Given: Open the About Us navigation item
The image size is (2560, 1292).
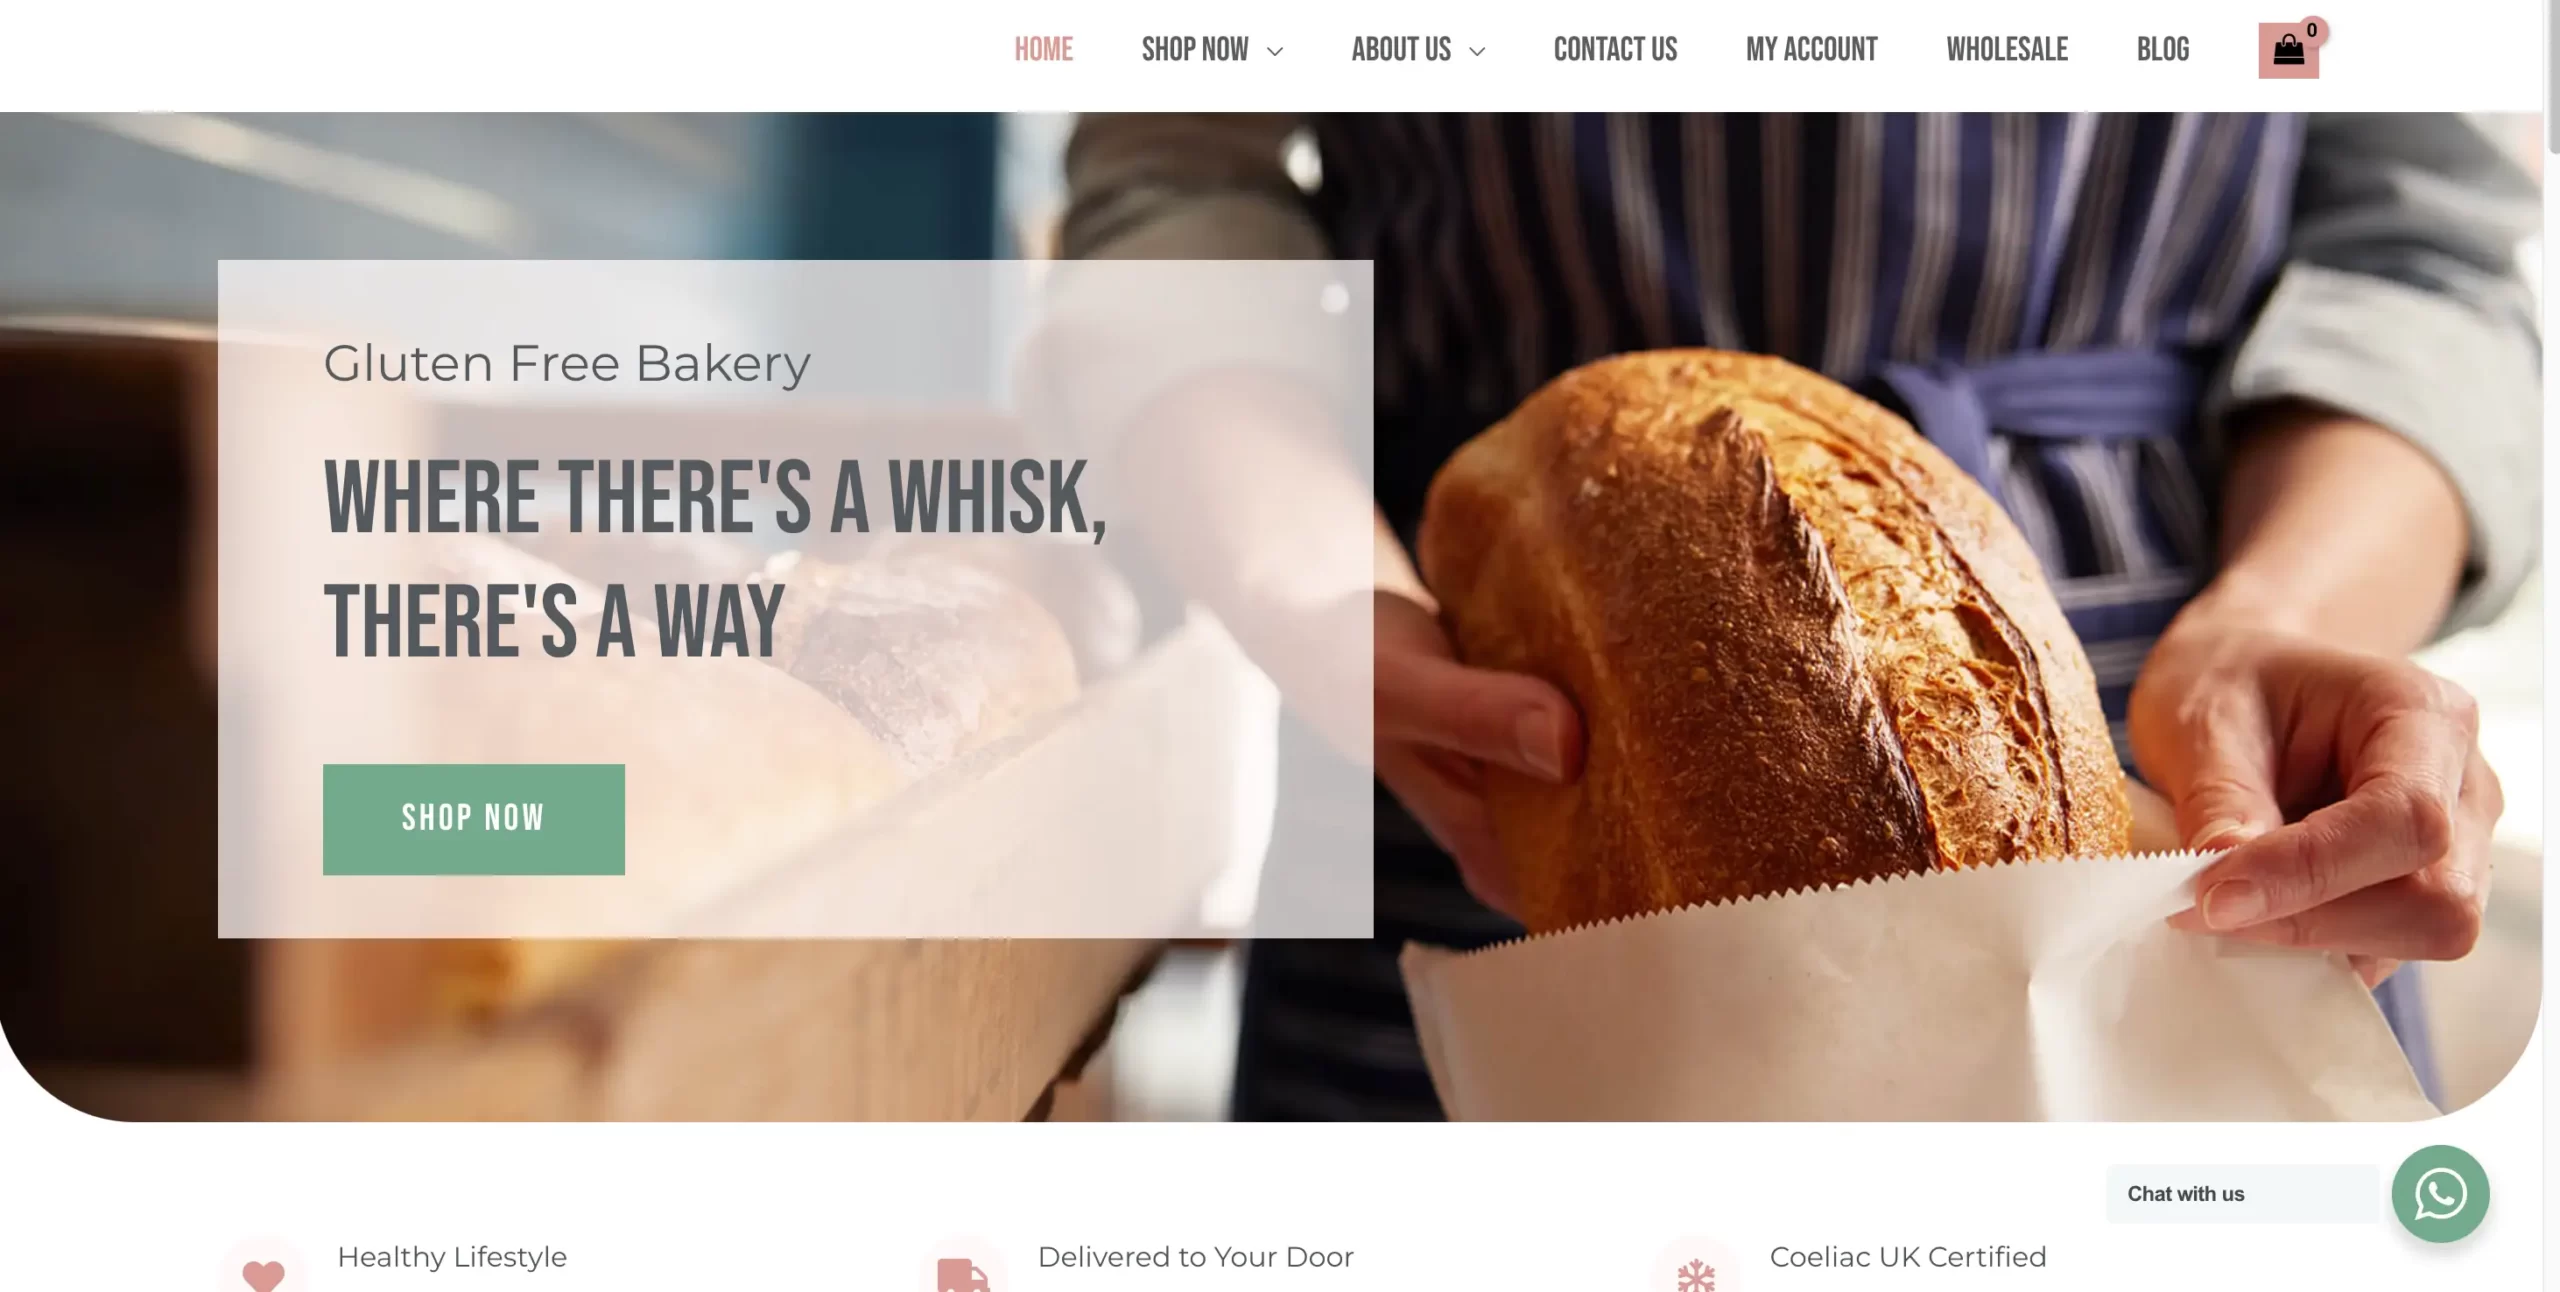Looking at the screenshot, I should coord(1401,49).
